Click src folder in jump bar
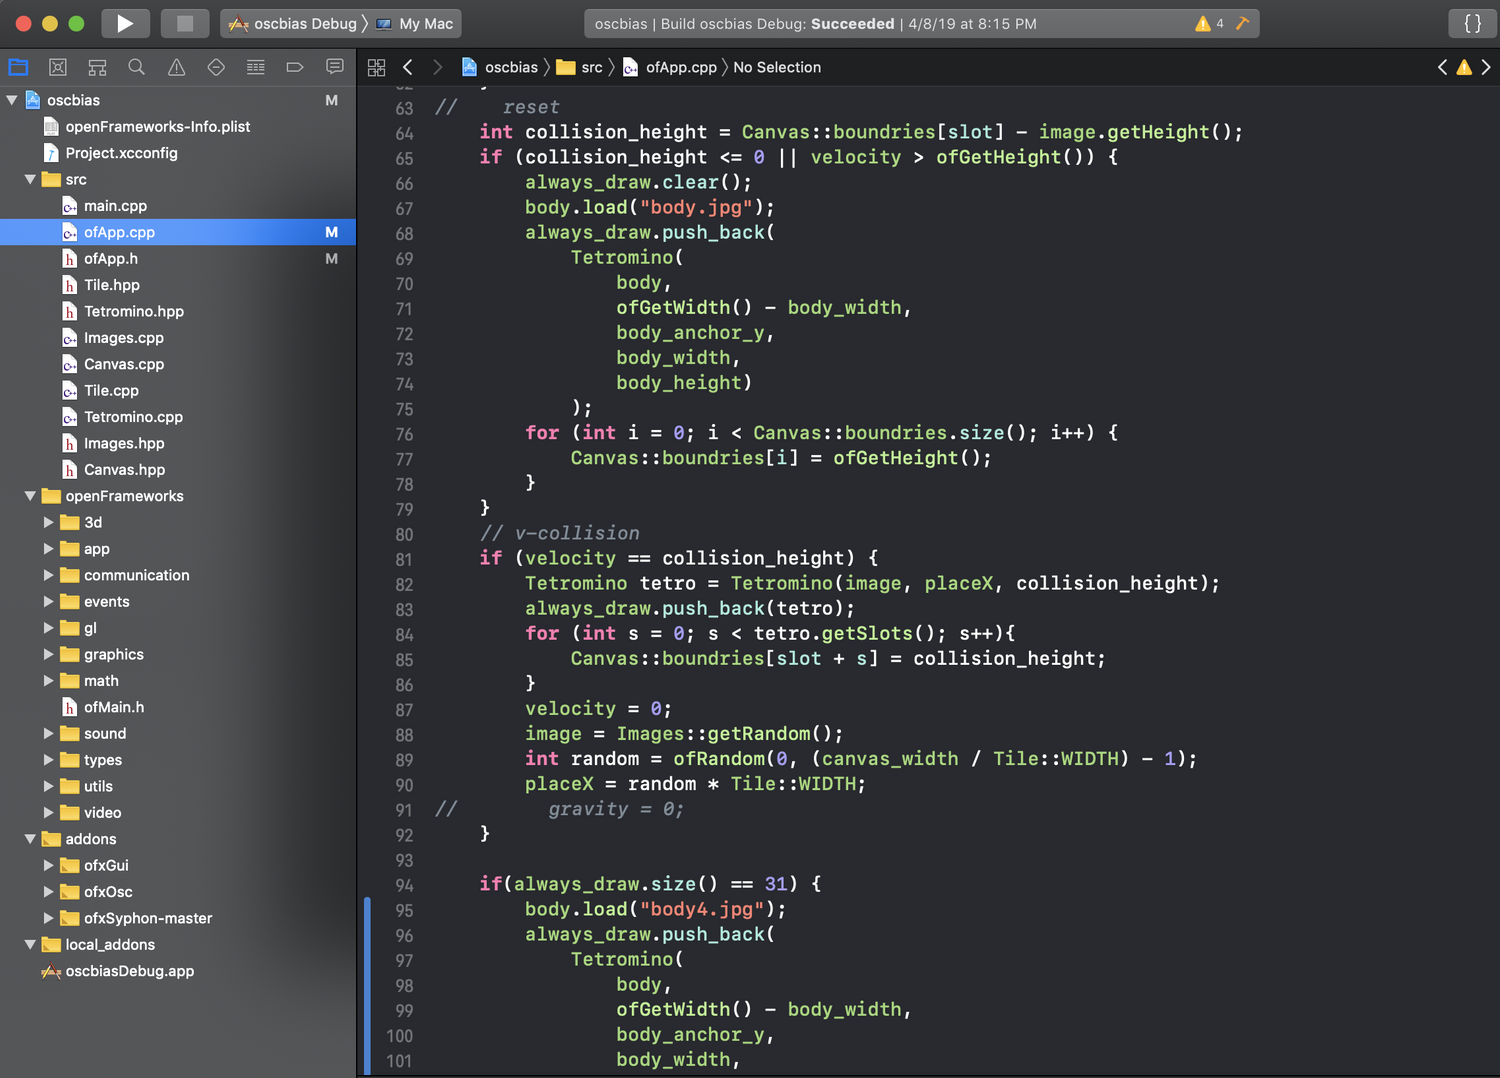 (x=580, y=67)
